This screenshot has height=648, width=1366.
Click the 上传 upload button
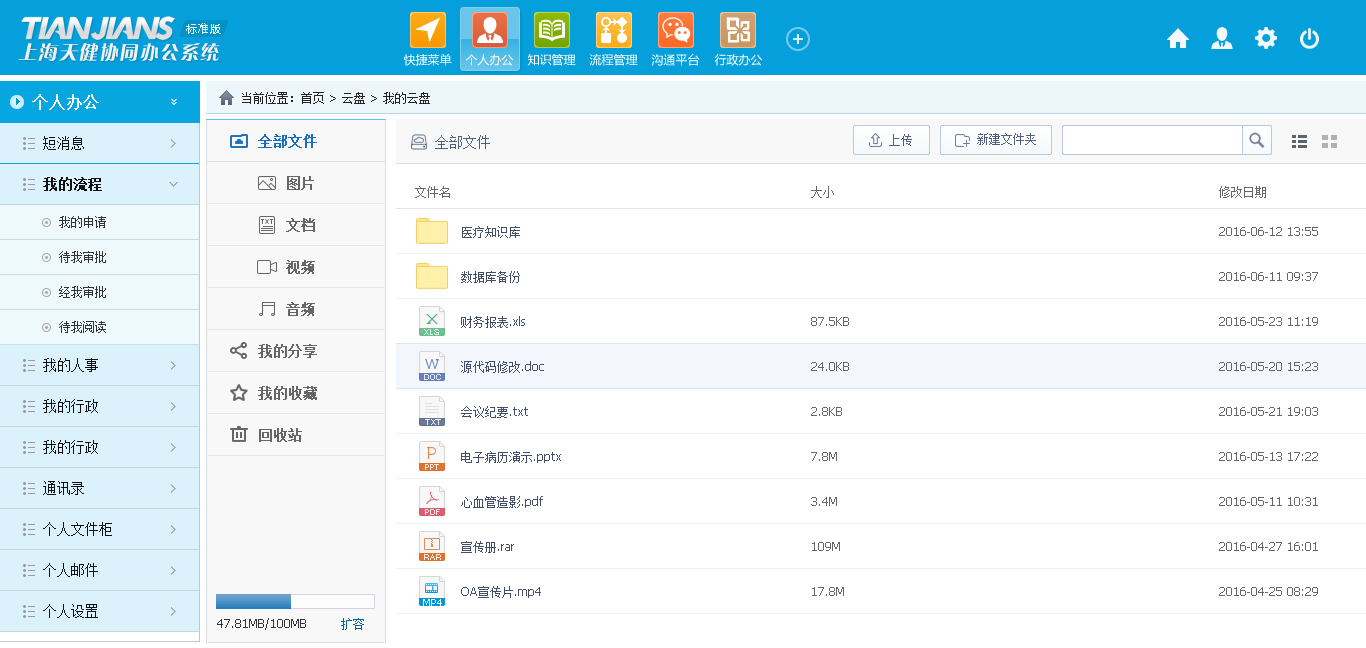point(891,140)
